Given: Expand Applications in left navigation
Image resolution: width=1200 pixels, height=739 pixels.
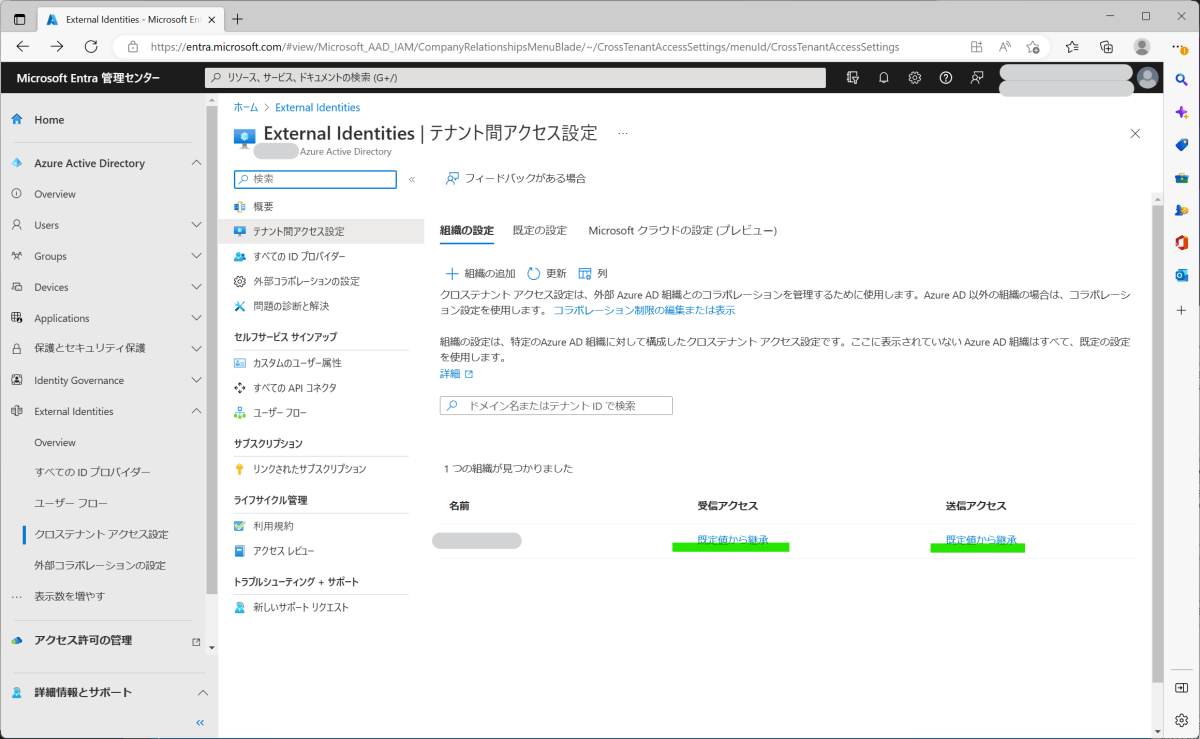Looking at the screenshot, I should [196, 318].
